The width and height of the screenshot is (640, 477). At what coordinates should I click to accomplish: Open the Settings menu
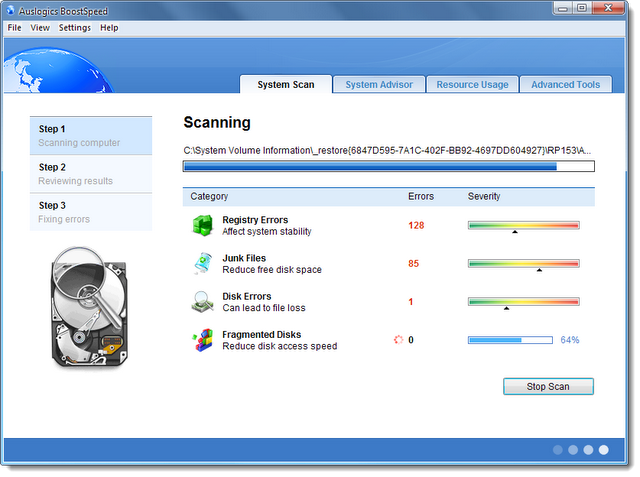pos(75,28)
